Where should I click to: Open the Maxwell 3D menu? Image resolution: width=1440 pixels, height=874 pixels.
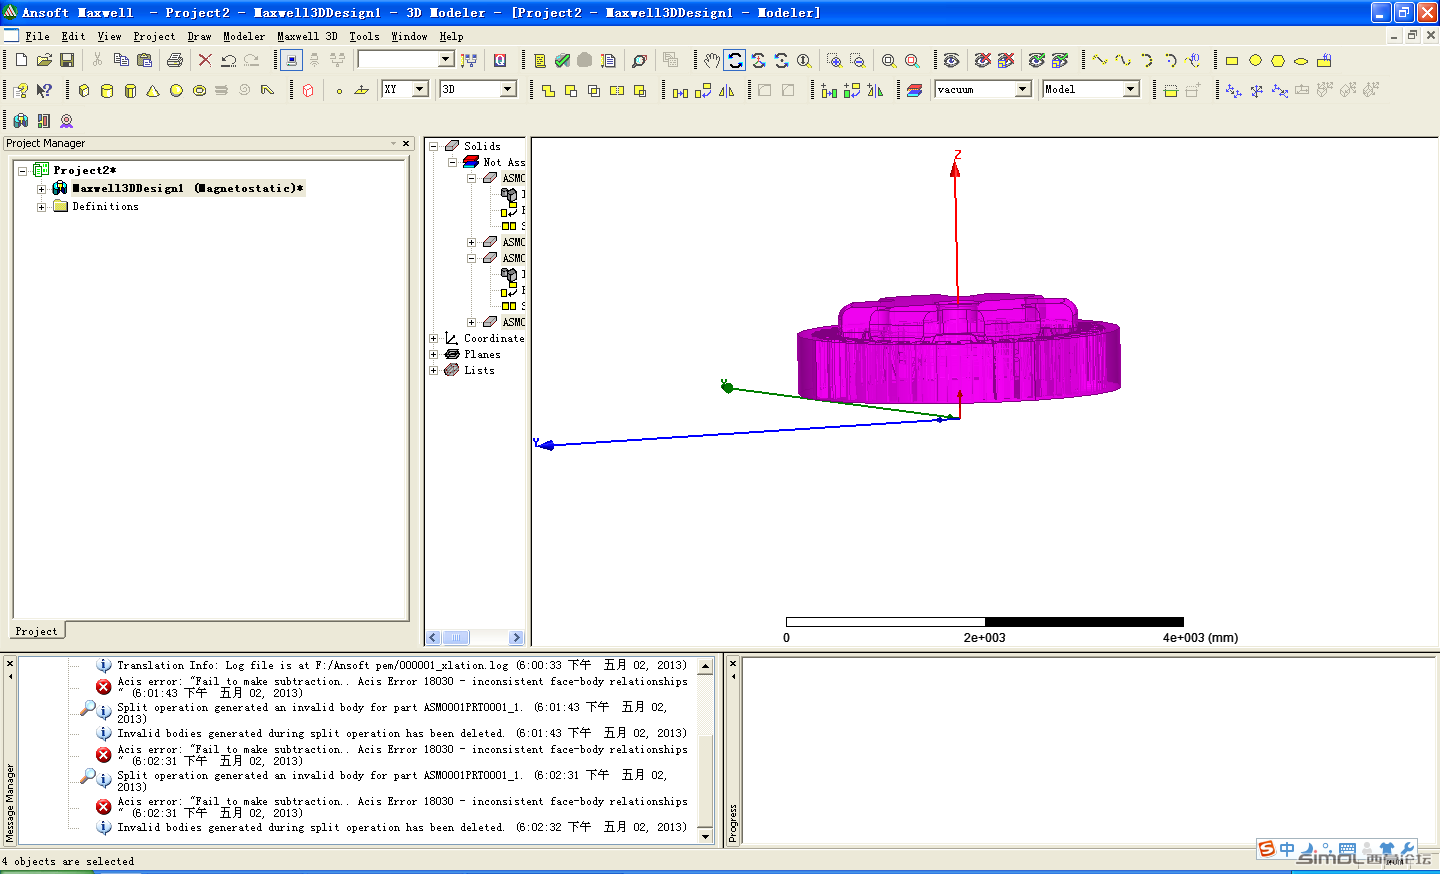click(307, 36)
